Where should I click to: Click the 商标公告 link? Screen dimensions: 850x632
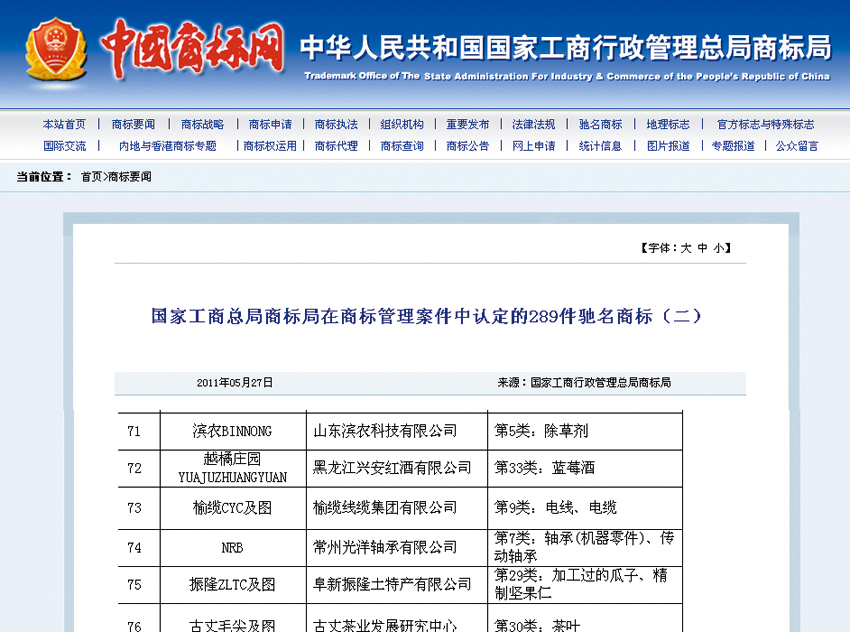tap(468, 146)
